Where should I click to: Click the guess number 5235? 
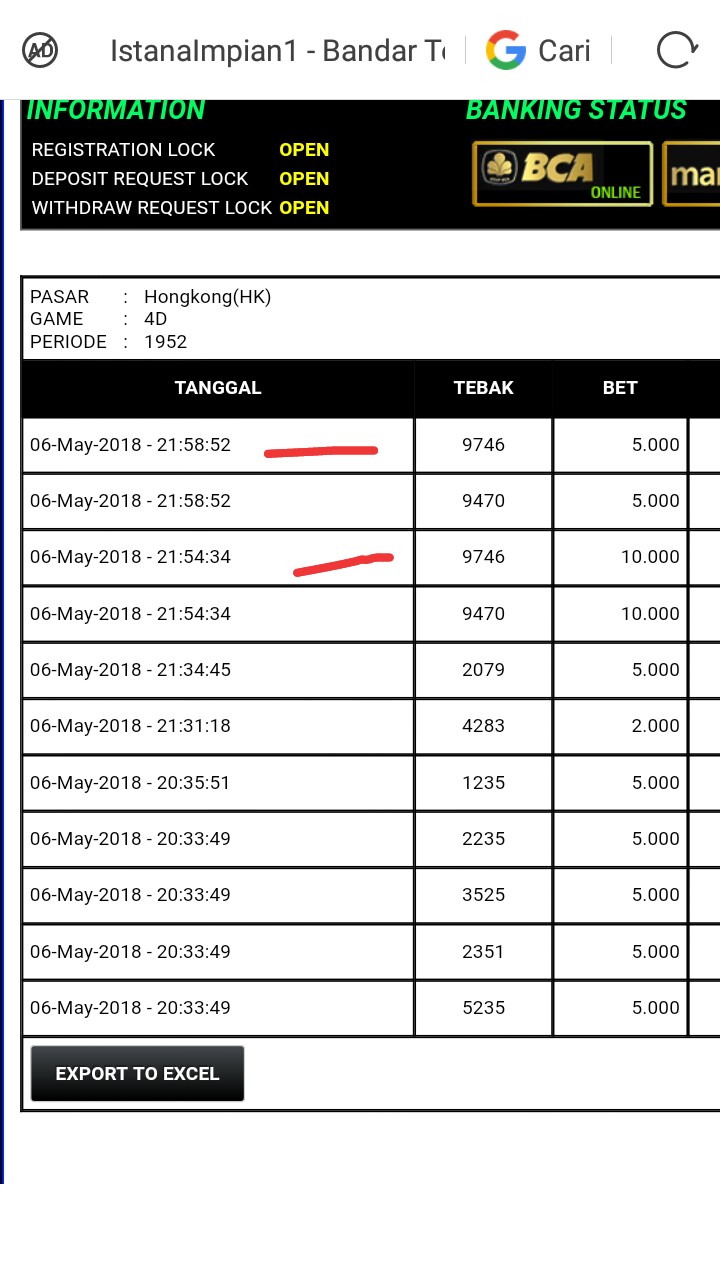coord(483,1008)
